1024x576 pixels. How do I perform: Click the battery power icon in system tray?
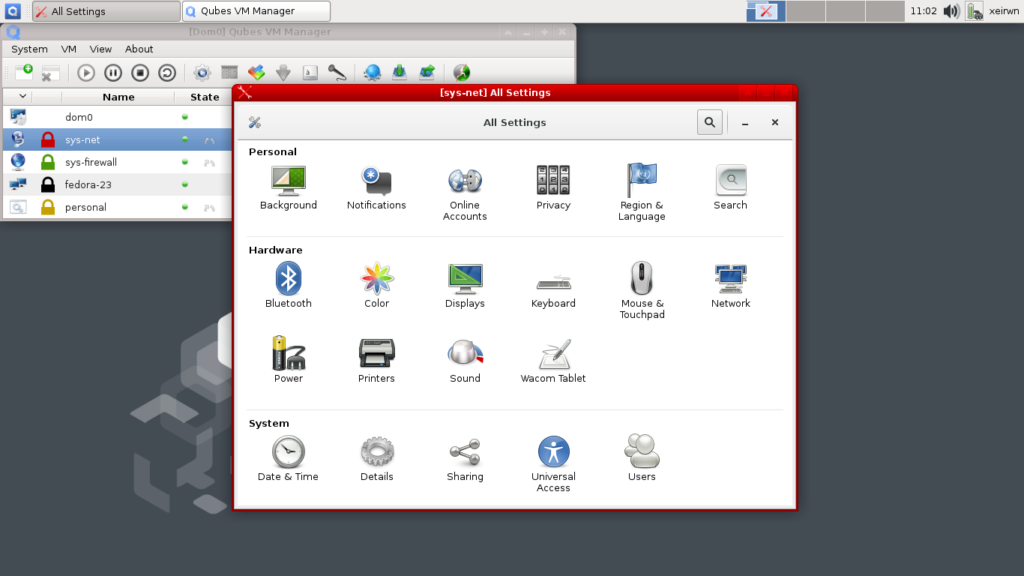(x=974, y=11)
